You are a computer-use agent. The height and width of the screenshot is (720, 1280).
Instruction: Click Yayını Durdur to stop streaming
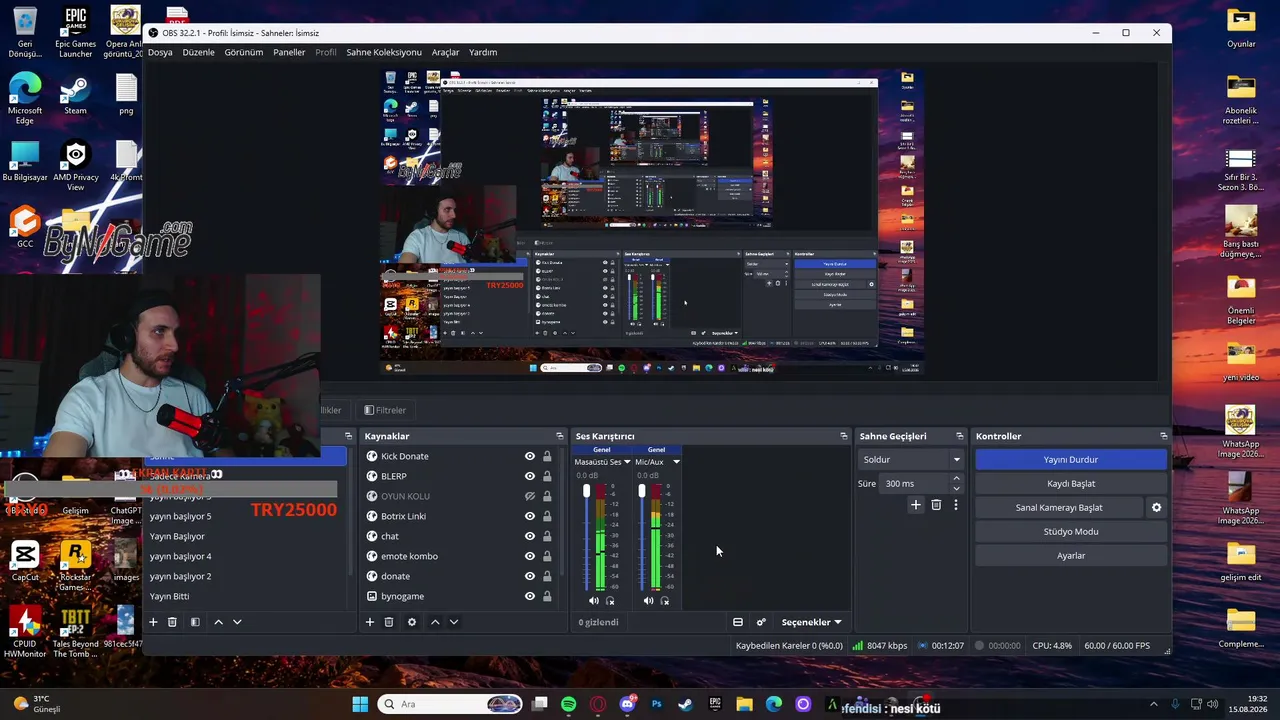pyautogui.click(x=1071, y=460)
